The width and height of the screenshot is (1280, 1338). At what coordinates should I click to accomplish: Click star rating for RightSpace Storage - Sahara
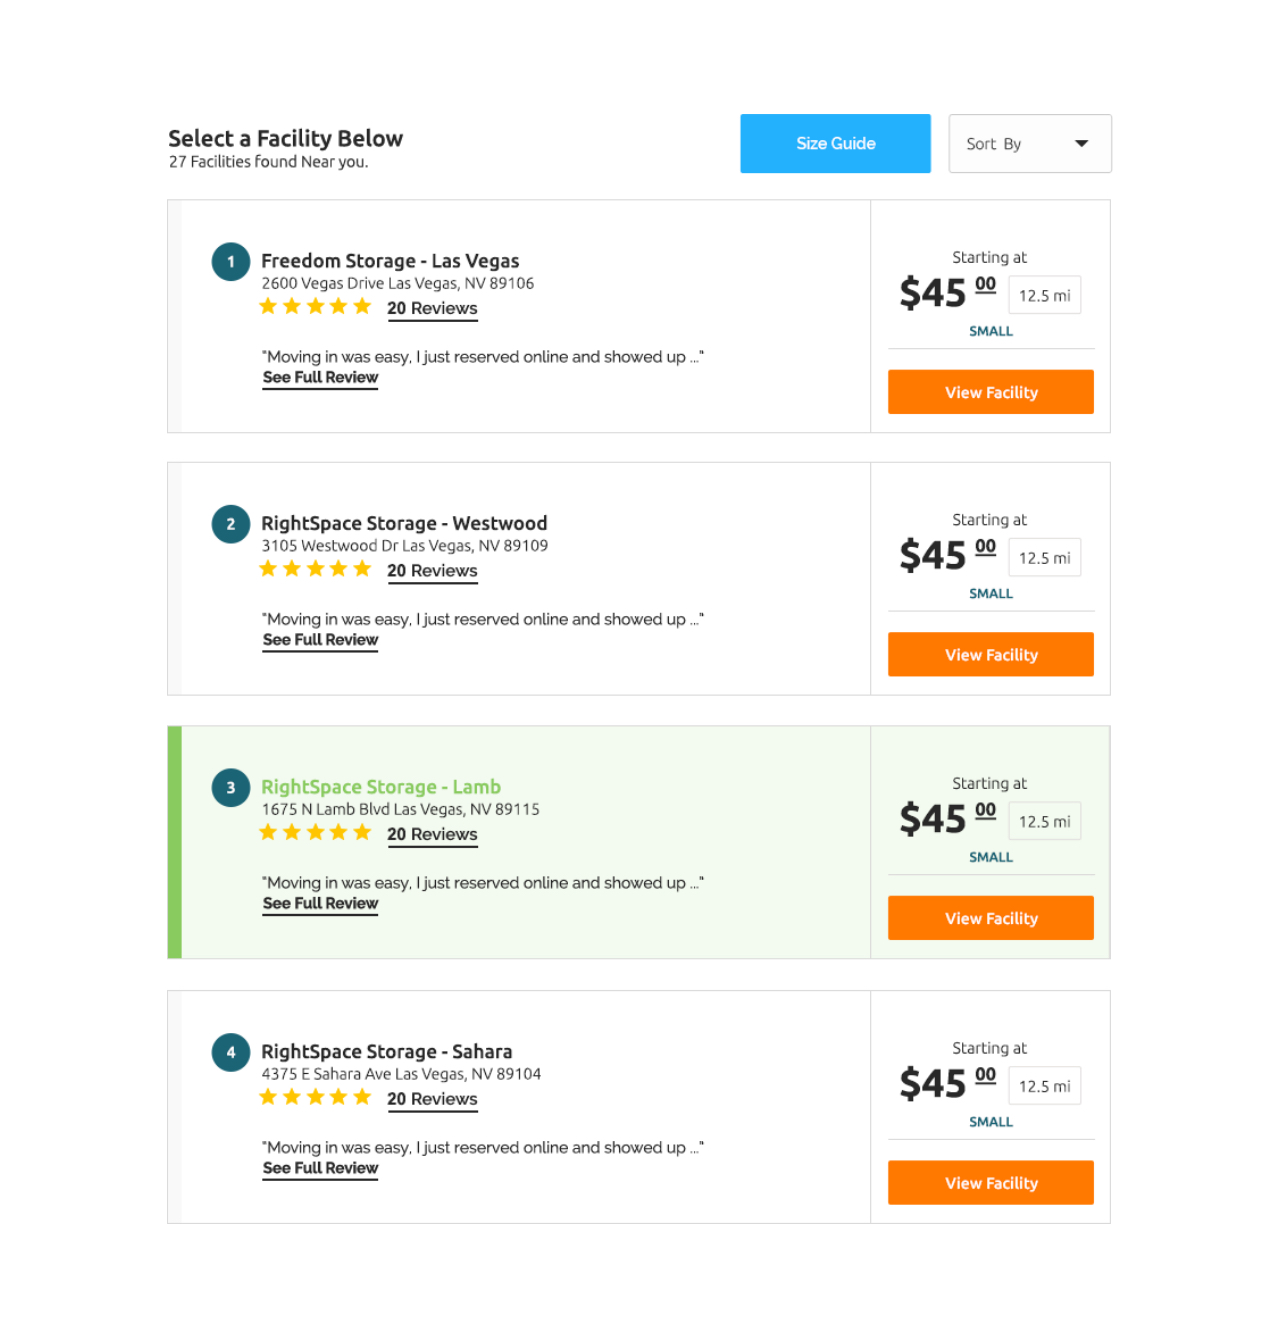pos(315,1097)
